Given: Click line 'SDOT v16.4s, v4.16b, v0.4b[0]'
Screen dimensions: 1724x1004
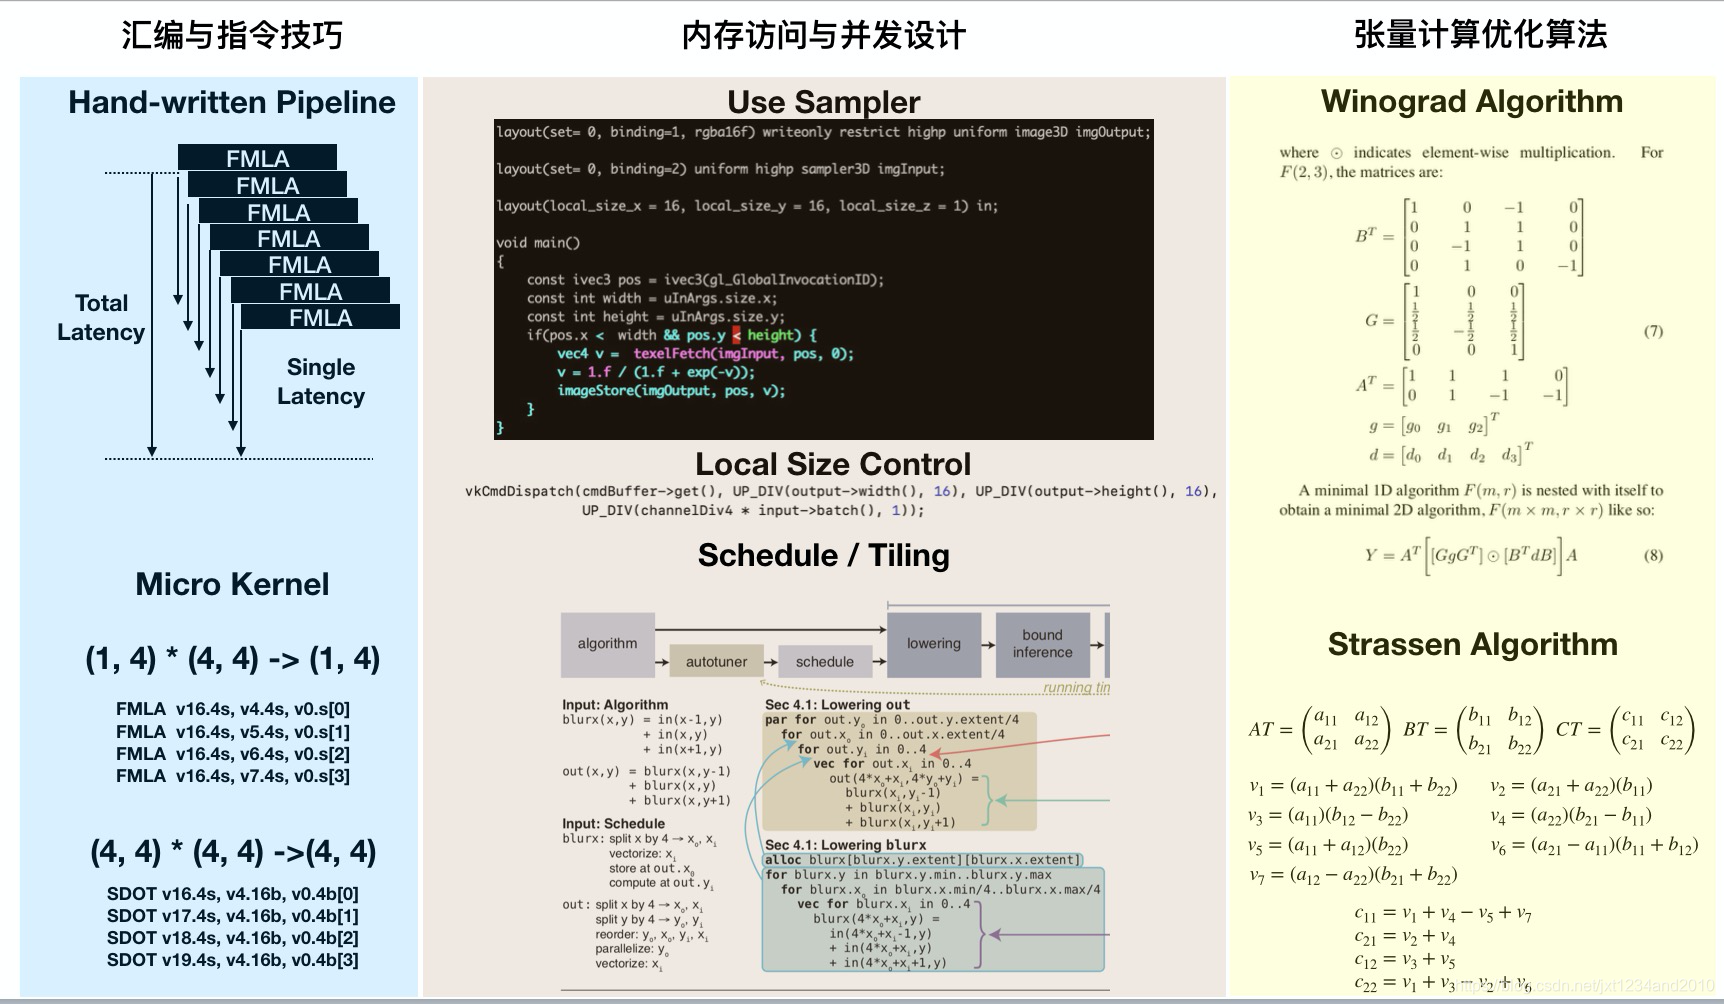Looking at the screenshot, I should coord(233,894).
